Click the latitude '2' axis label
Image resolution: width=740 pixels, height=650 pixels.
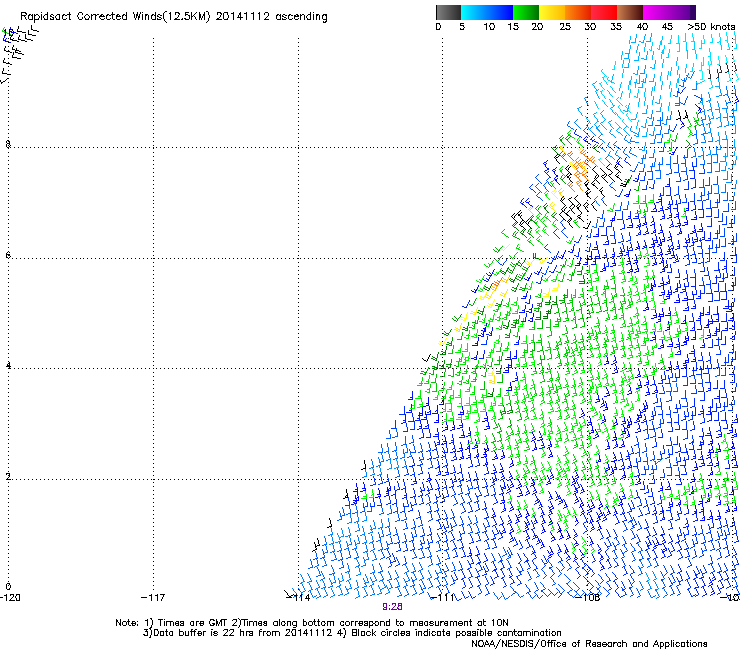[8, 477]
